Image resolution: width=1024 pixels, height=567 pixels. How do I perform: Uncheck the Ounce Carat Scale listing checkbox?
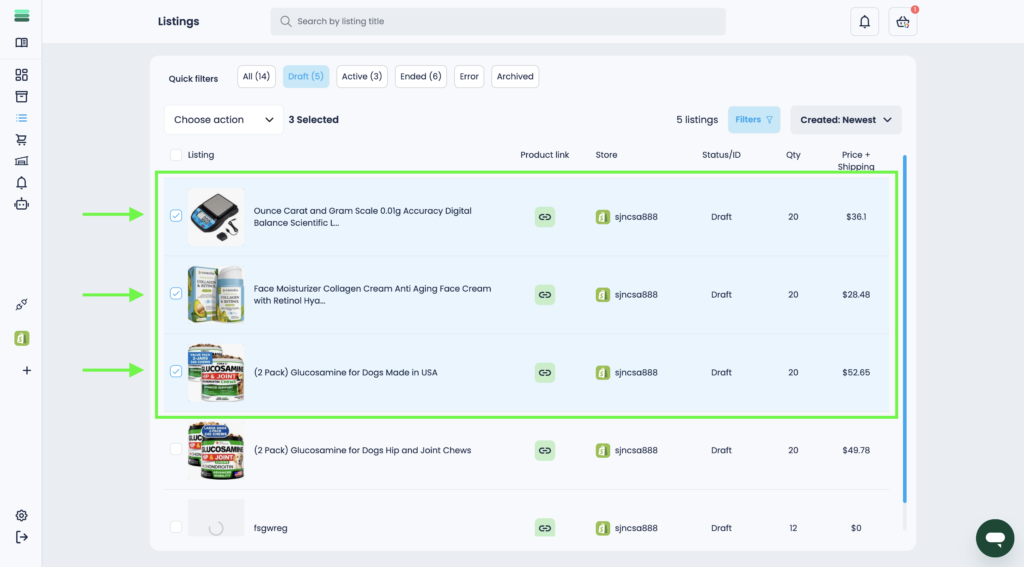click(x=176, y=216)
